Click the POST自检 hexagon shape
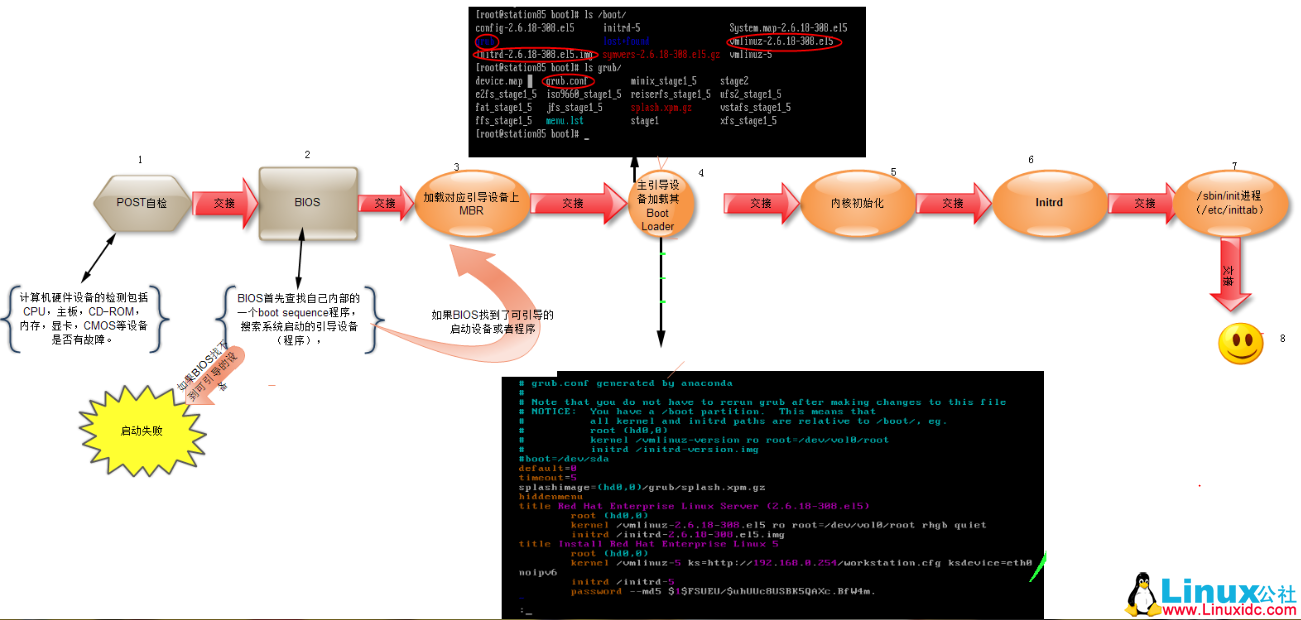 (x=142, y=202)
